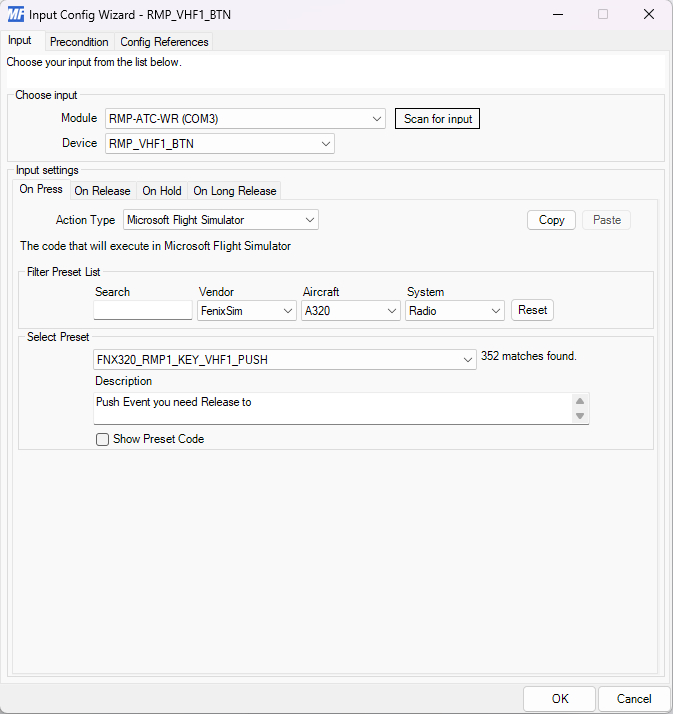
Task: Reset the preset list filters
Action: (x=532, y=310)
